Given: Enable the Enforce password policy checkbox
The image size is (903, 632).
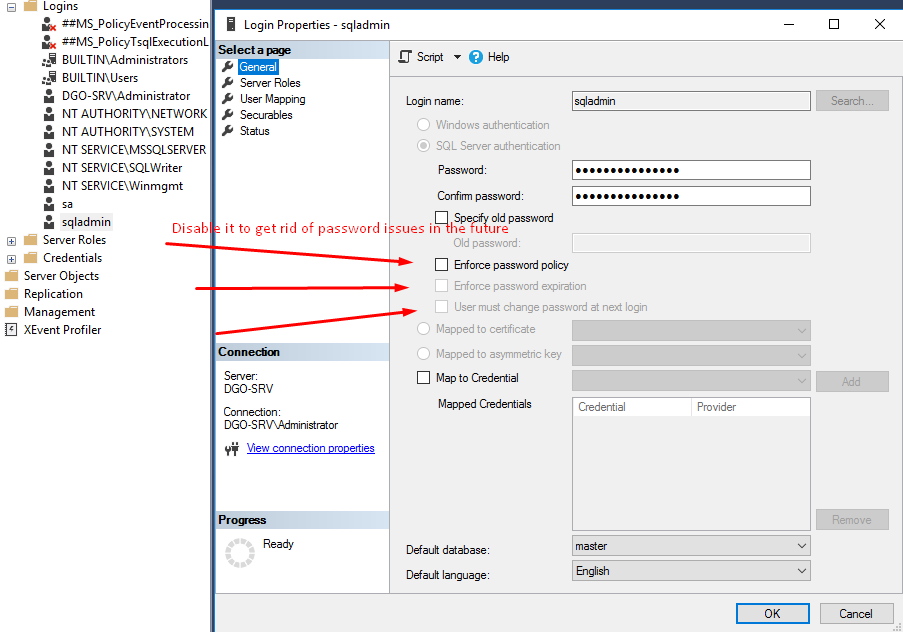Looking at the screenshot, I should click(440, 264).
